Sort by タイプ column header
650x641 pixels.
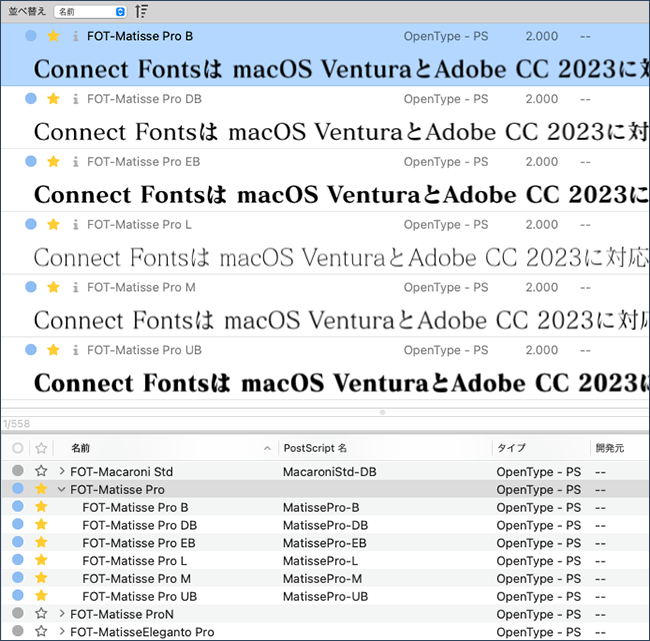pyautogui.click(x=511, y=448)
